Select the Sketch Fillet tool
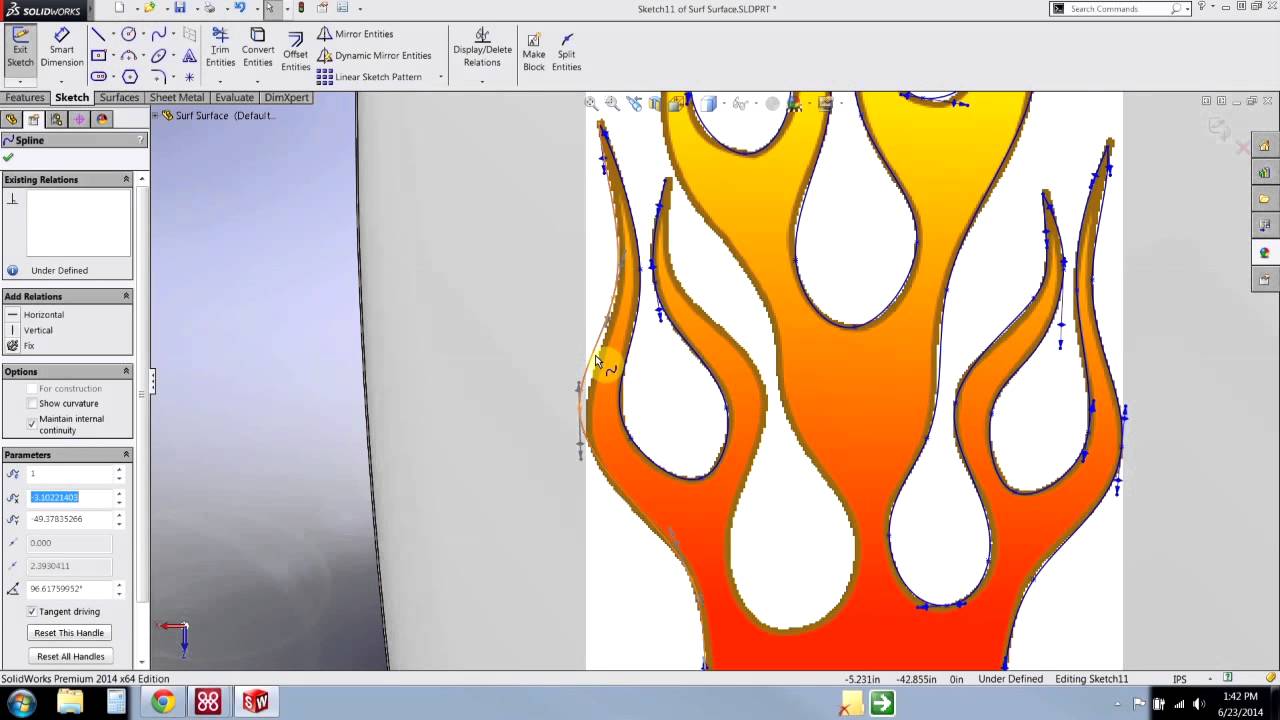 coord(159,76)
